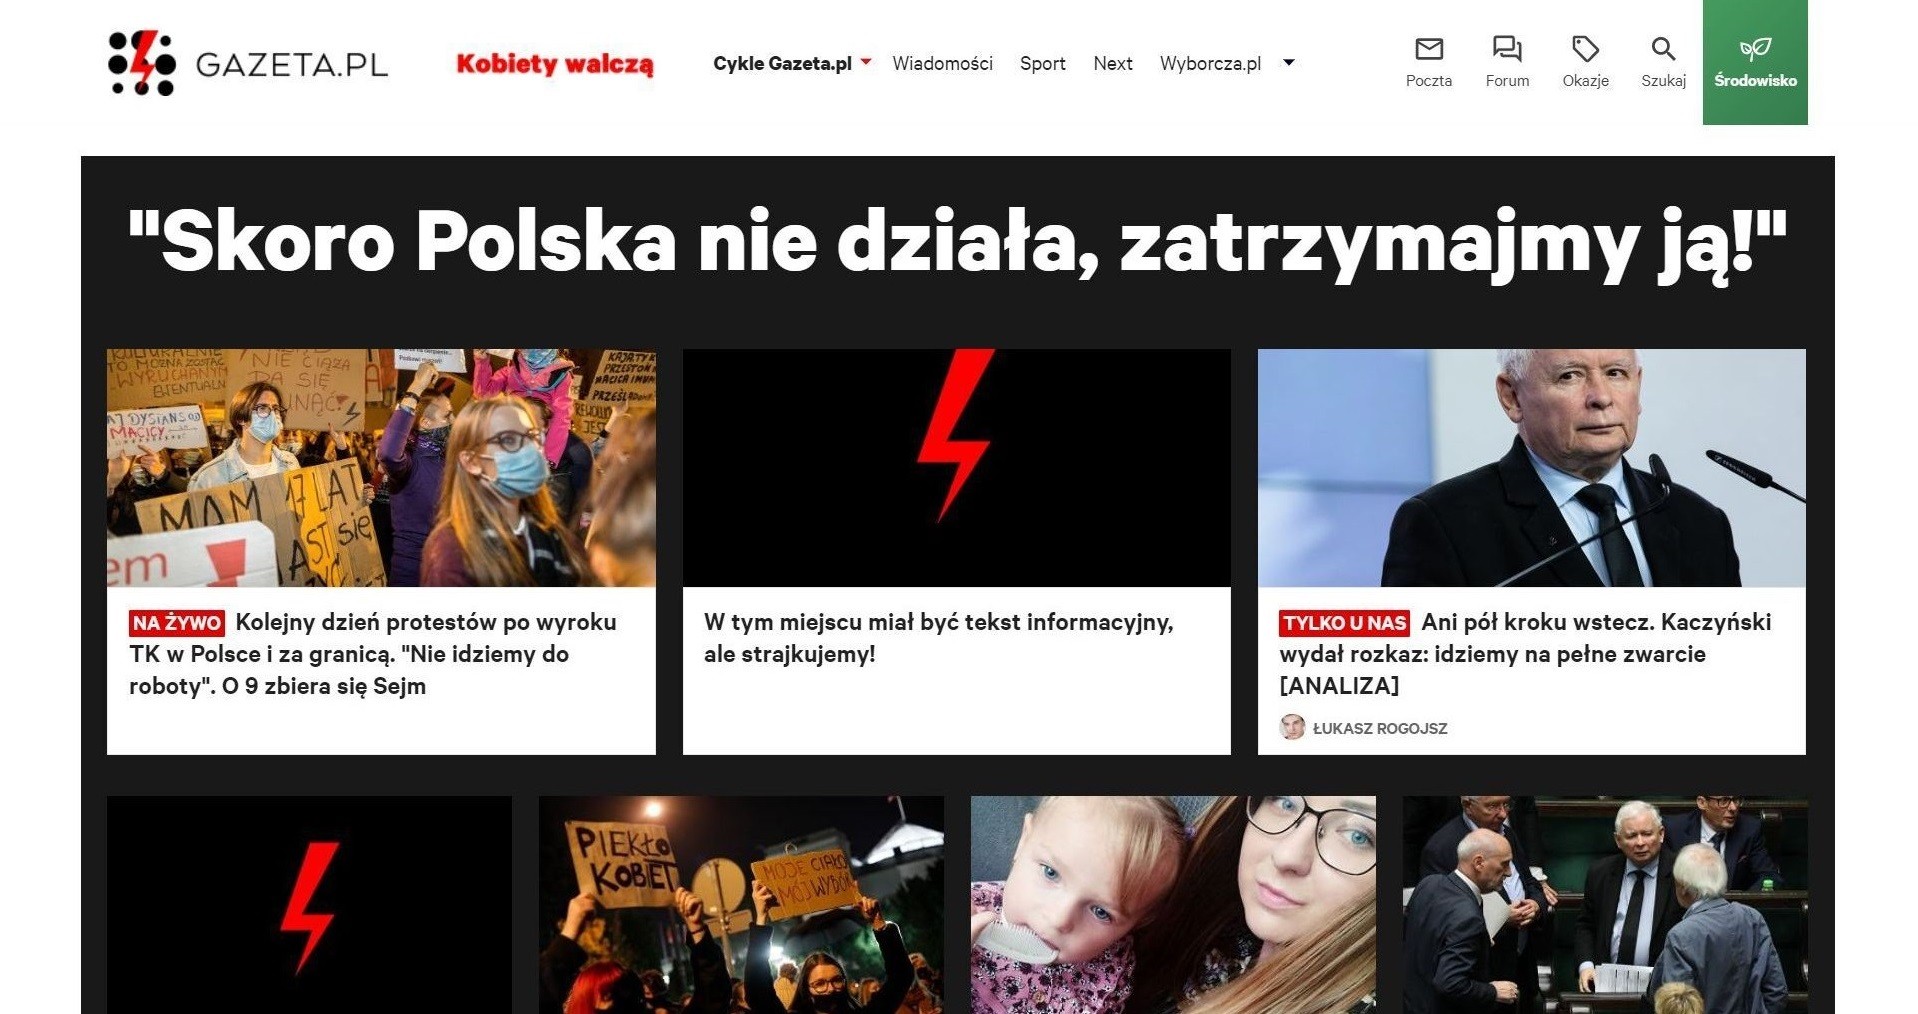Open the Wyborcza.pl link
This screenshot has width=1918, height=1014.
(1210, 63)
